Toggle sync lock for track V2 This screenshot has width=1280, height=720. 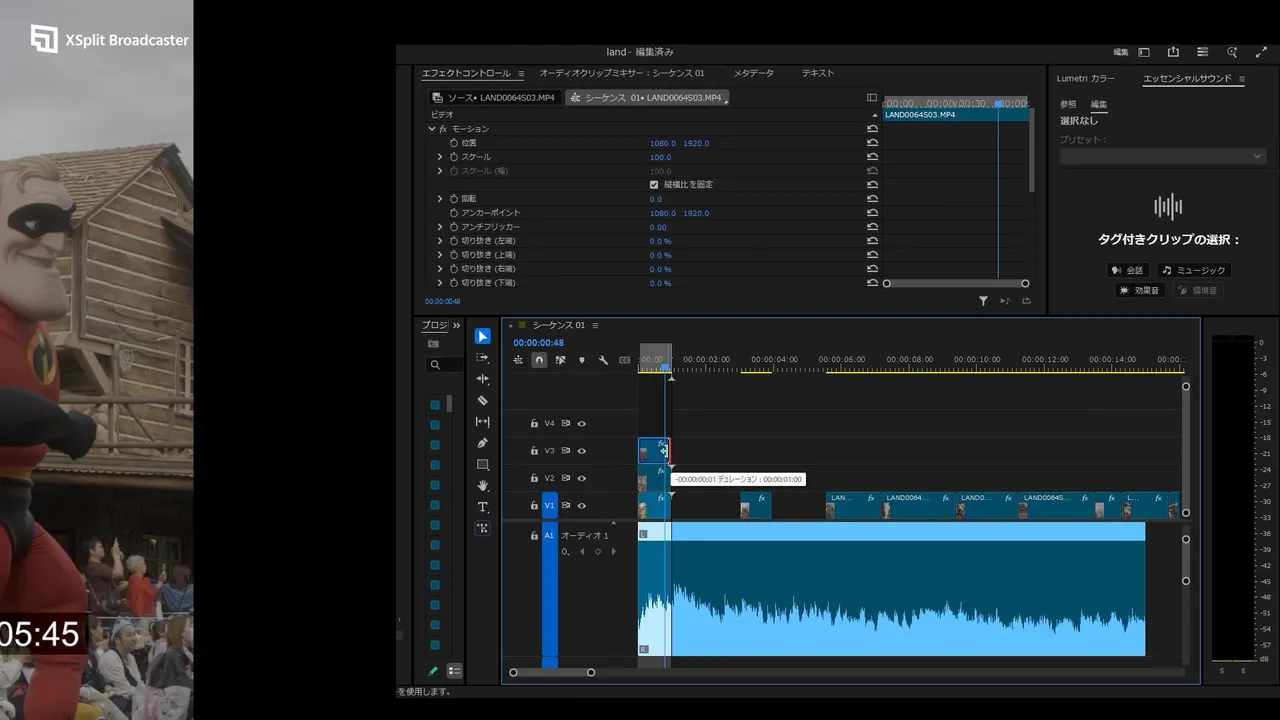click(565, 478)
